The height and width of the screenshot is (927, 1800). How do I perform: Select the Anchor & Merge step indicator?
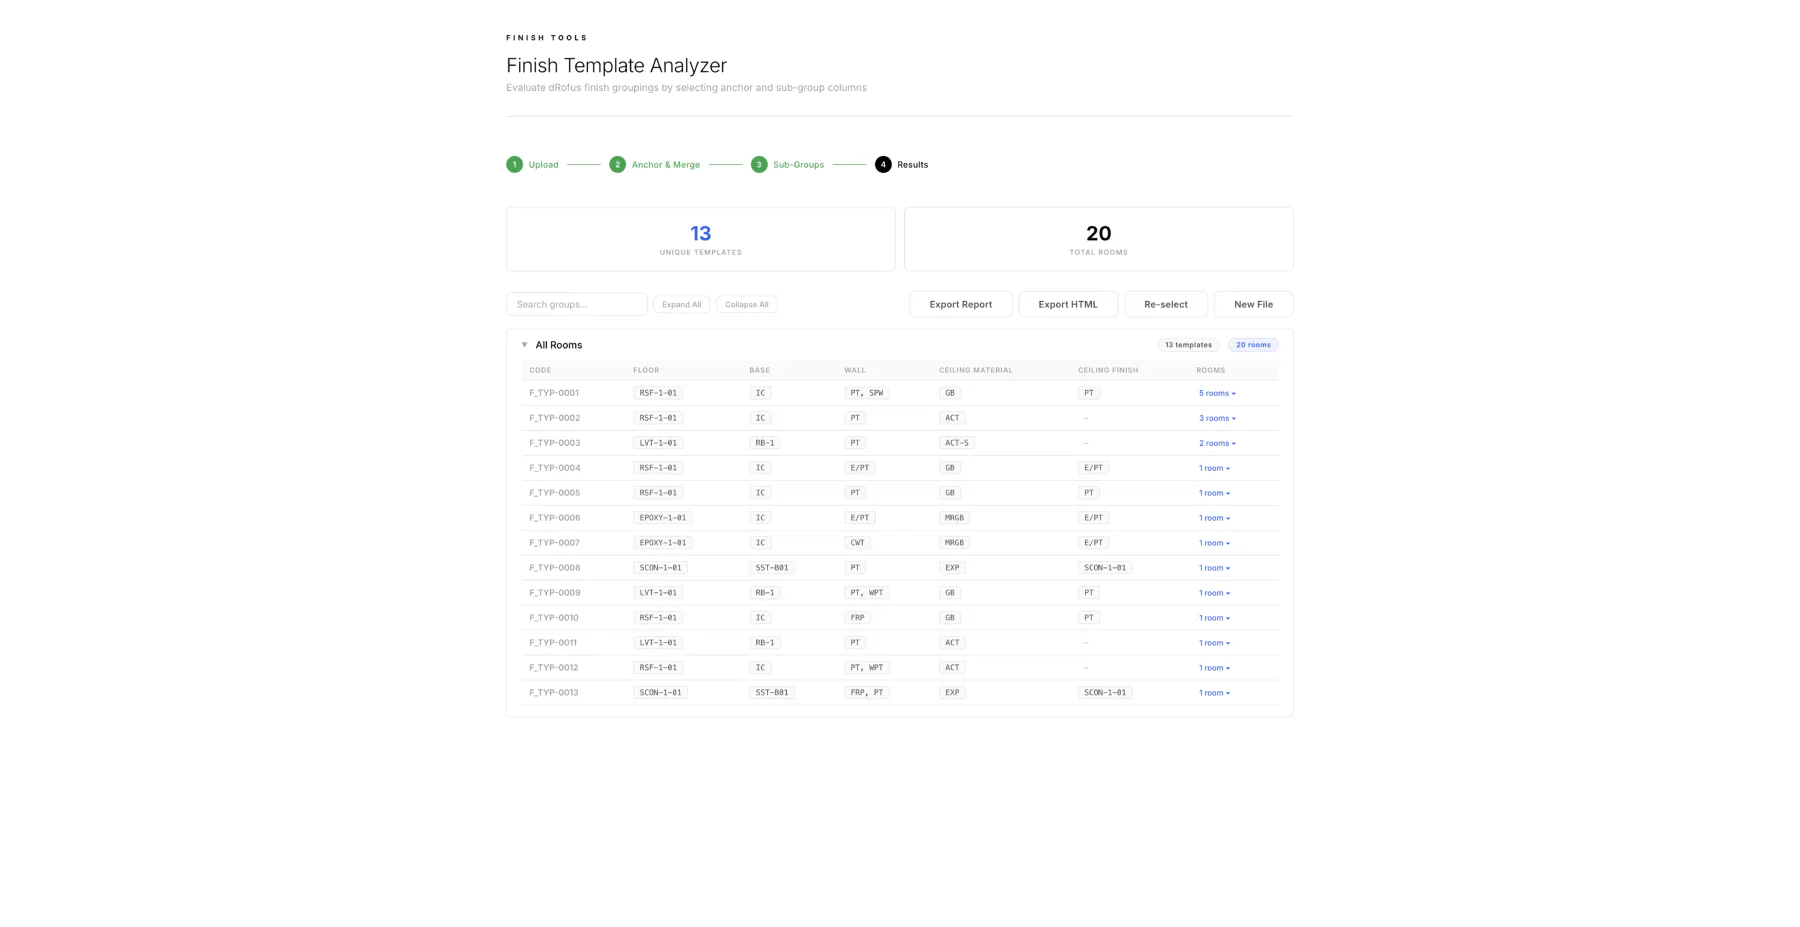point(617,164)
